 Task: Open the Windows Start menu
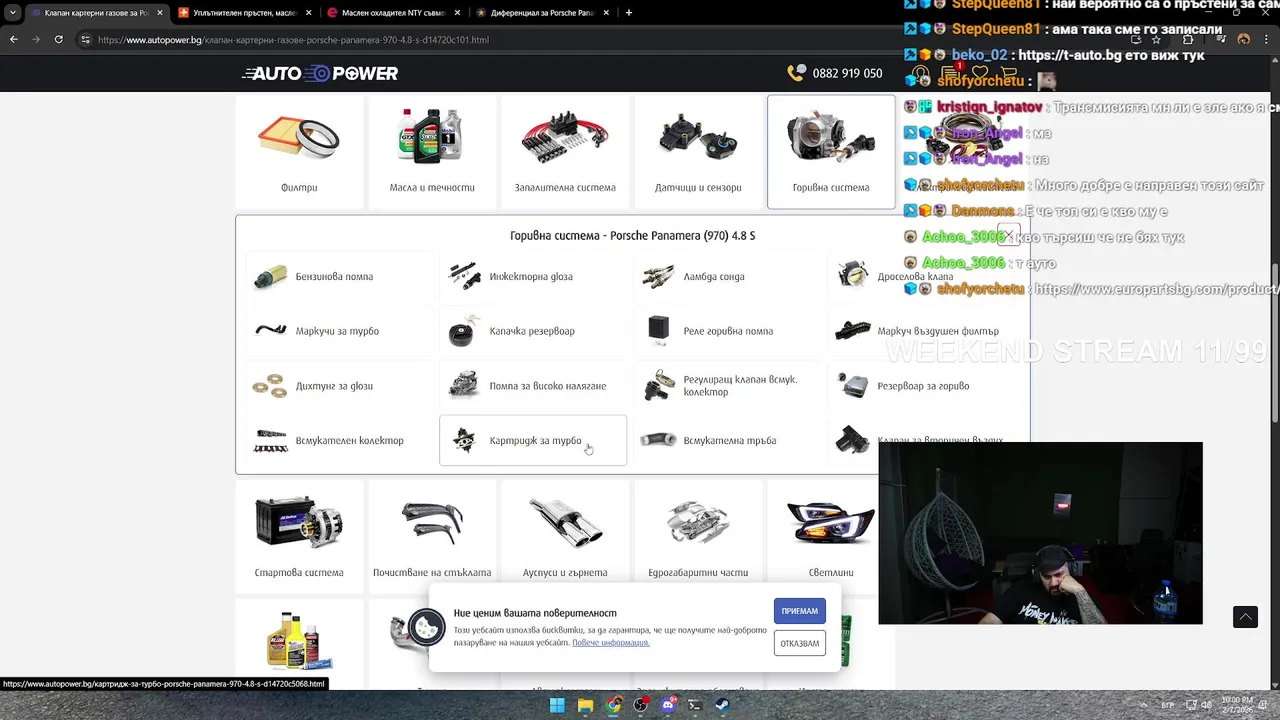[558, 705]
